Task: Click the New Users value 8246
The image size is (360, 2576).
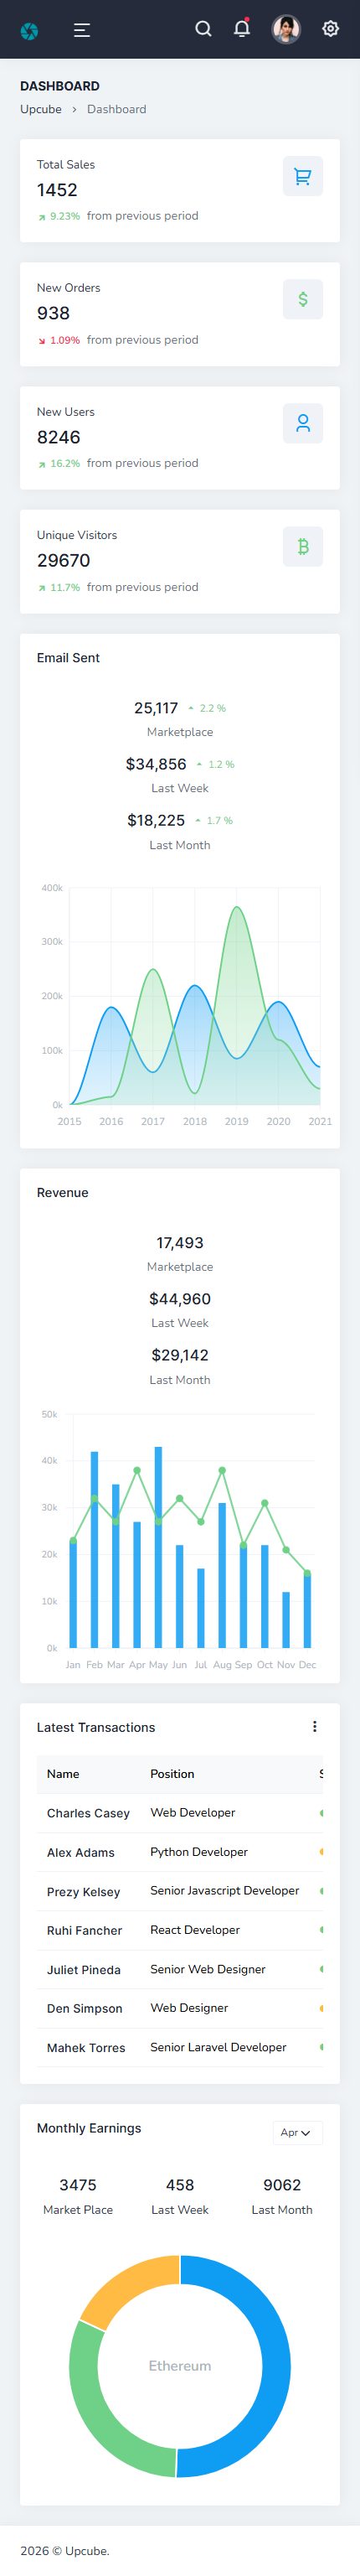Action: point(58,437)
